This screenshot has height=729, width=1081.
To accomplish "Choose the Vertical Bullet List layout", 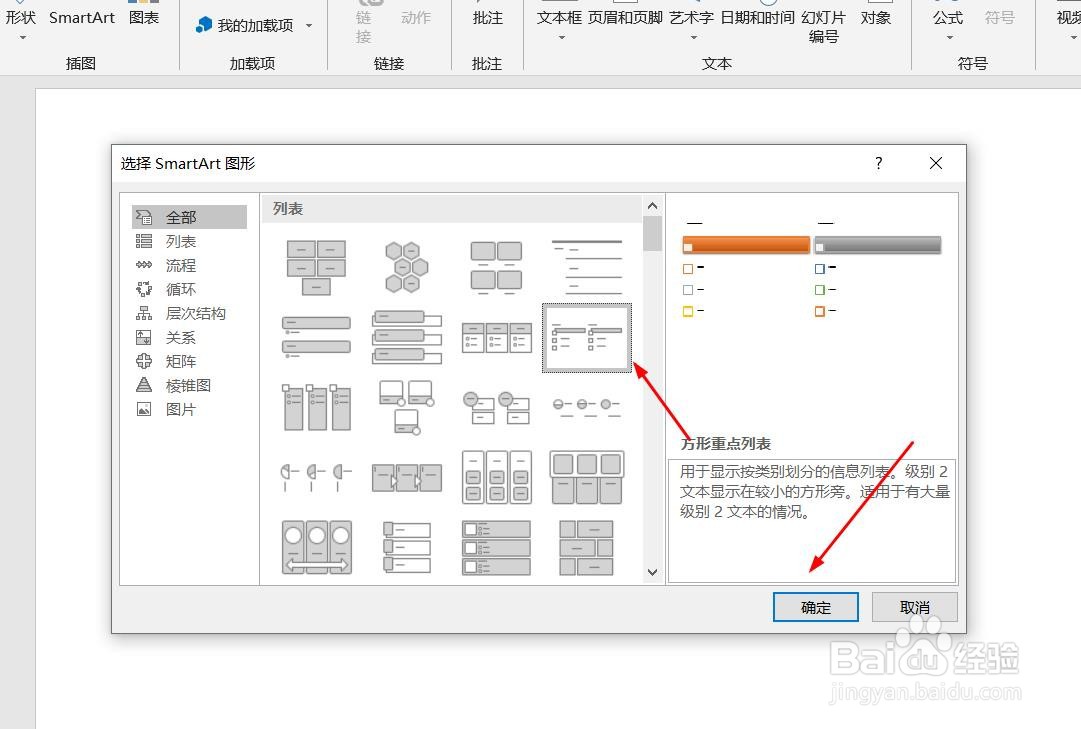I will (316, 338).
